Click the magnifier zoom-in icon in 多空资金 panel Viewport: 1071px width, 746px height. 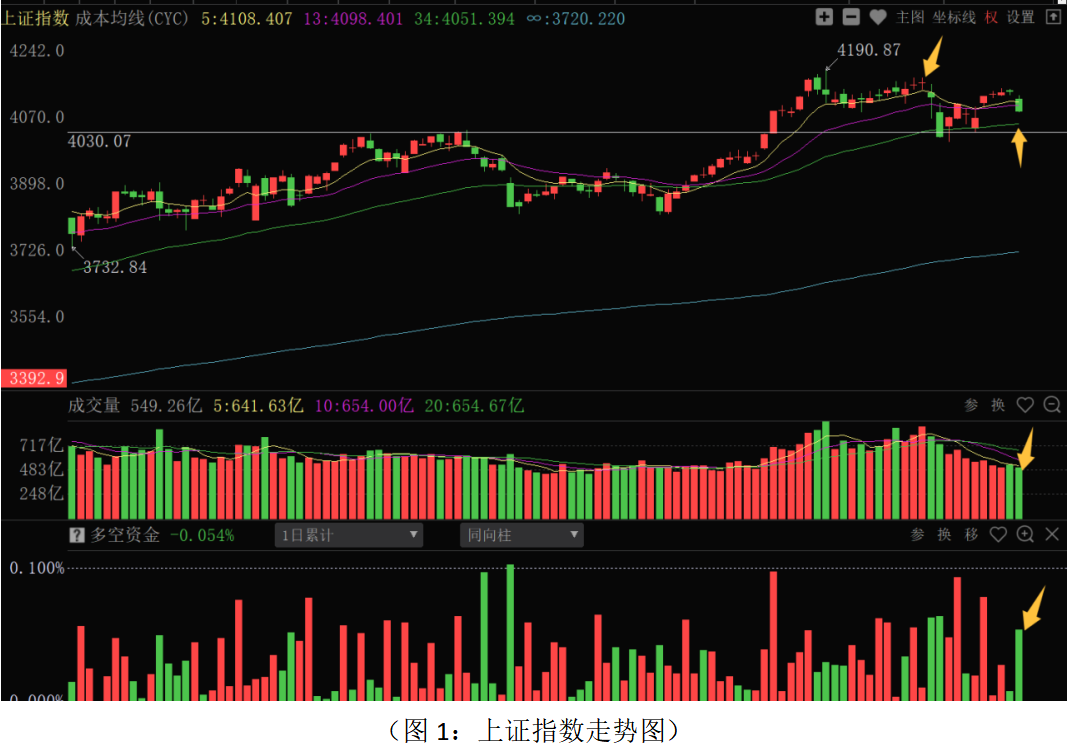1025,535
